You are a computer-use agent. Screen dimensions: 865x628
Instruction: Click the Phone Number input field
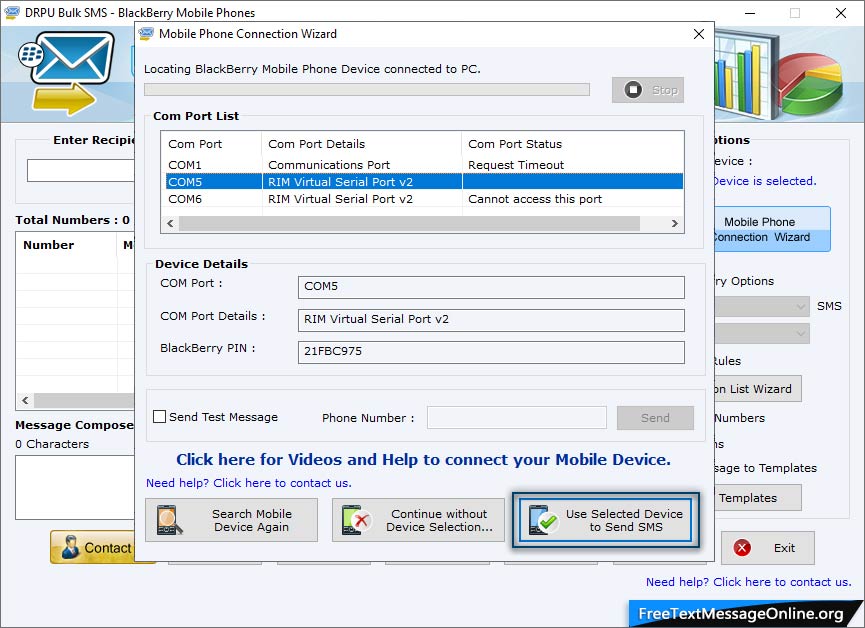coord(517,418)
